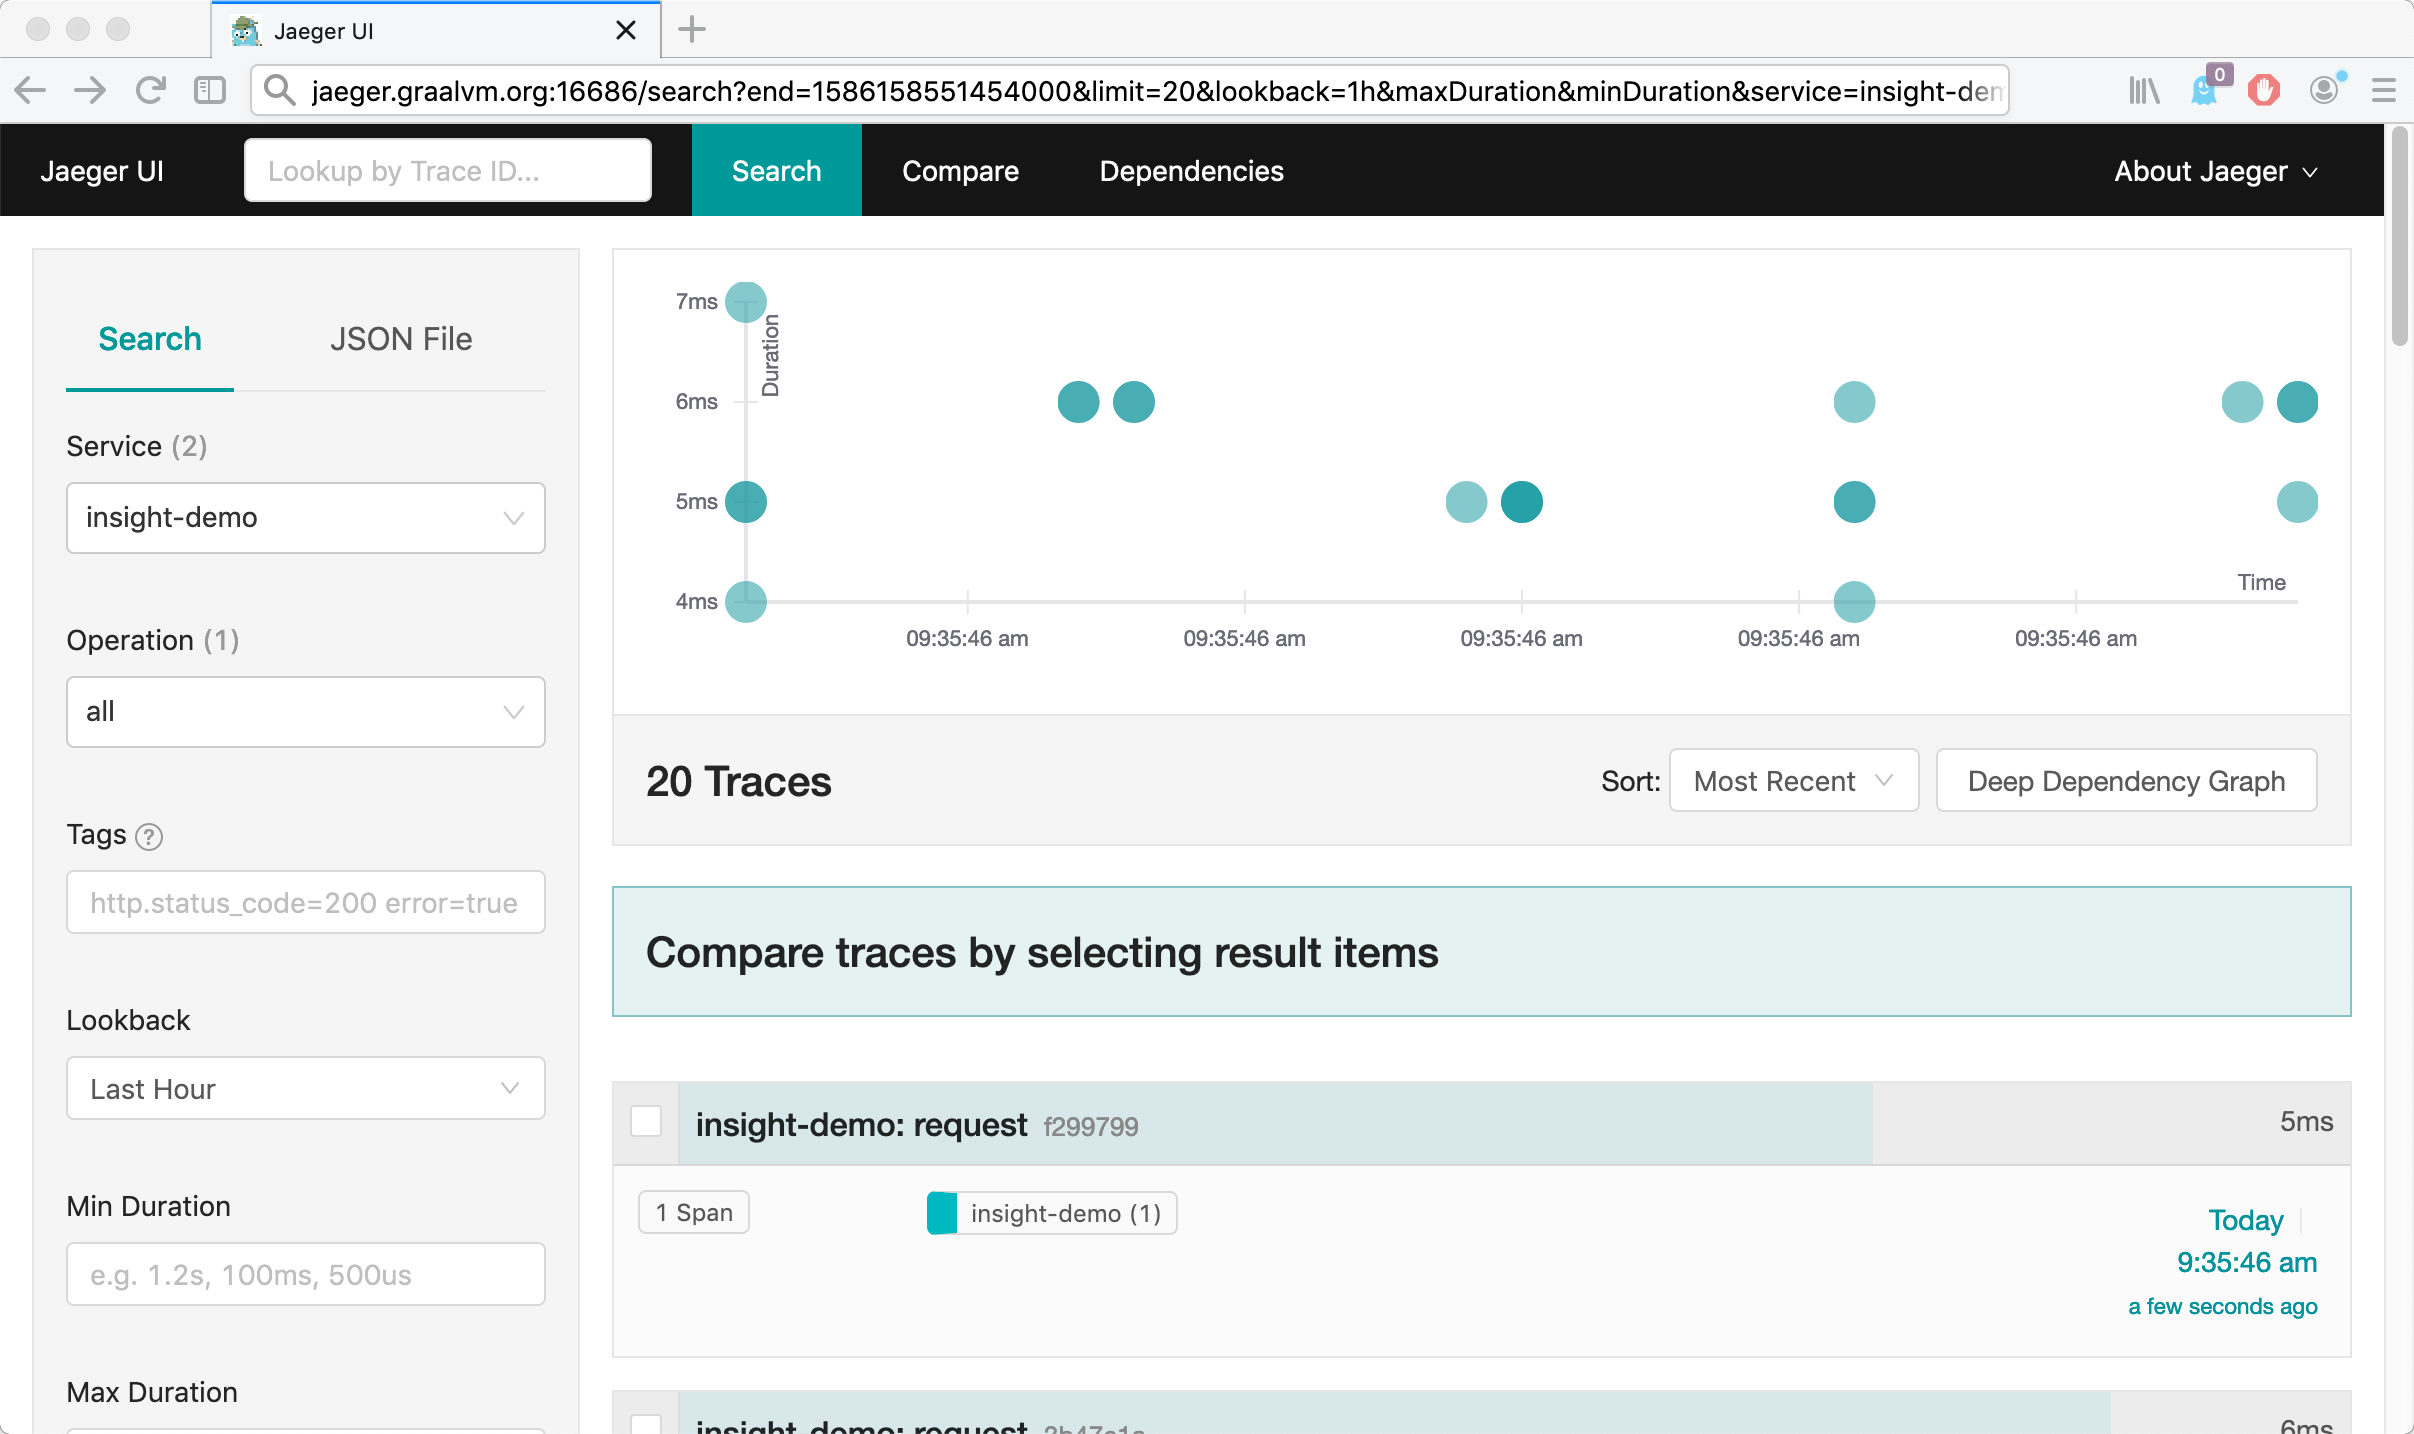The width and height of the screenshot is (2414, 1434).
Task: Click the browser URL address bar
Action: tap(1130, 91)
